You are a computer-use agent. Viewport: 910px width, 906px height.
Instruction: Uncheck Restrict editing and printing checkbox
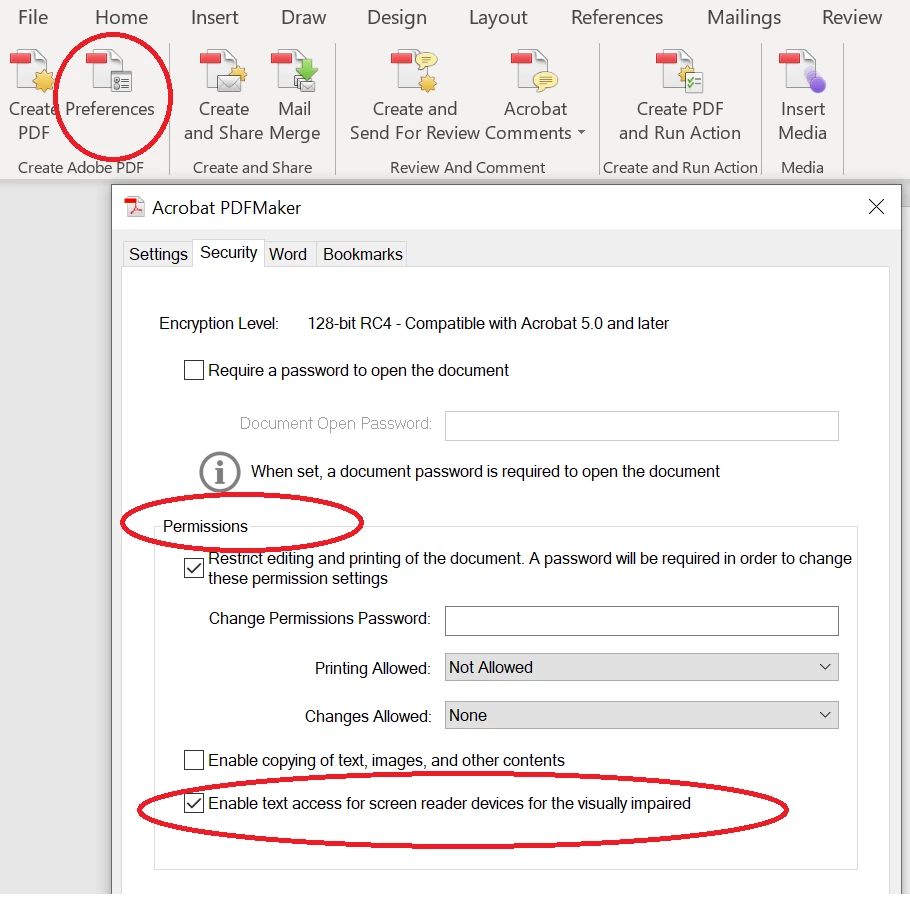(194, 568)
